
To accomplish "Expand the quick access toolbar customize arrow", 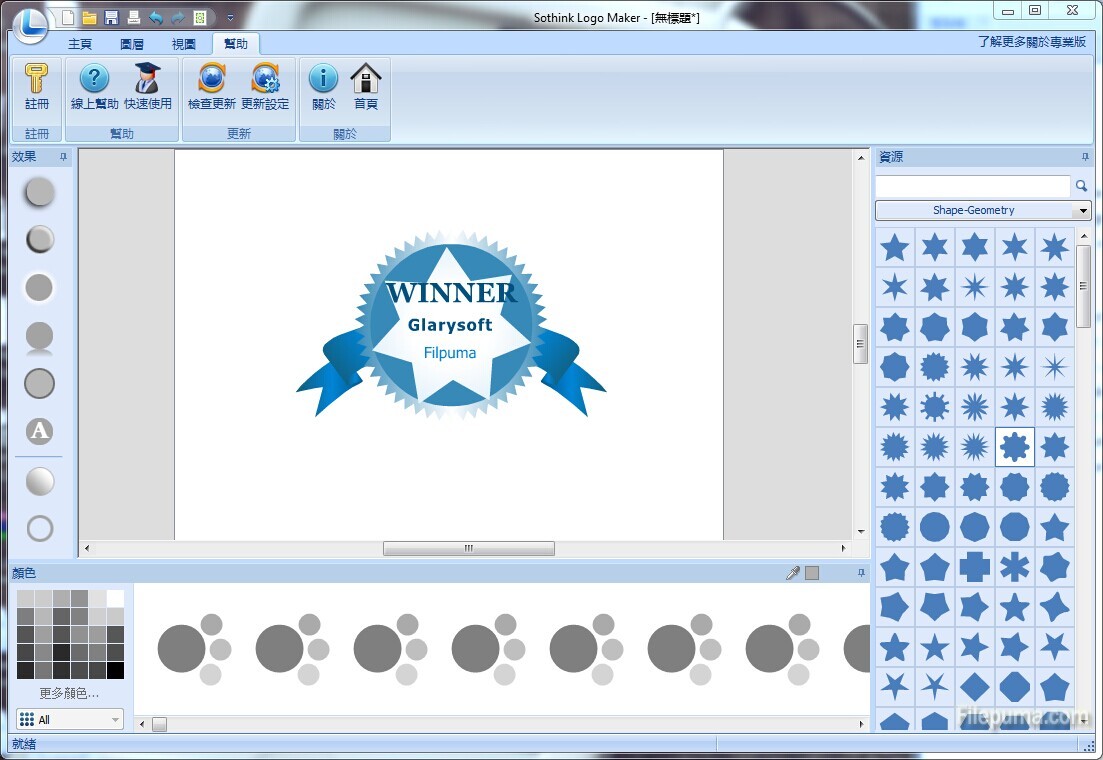I will (230, 18).
